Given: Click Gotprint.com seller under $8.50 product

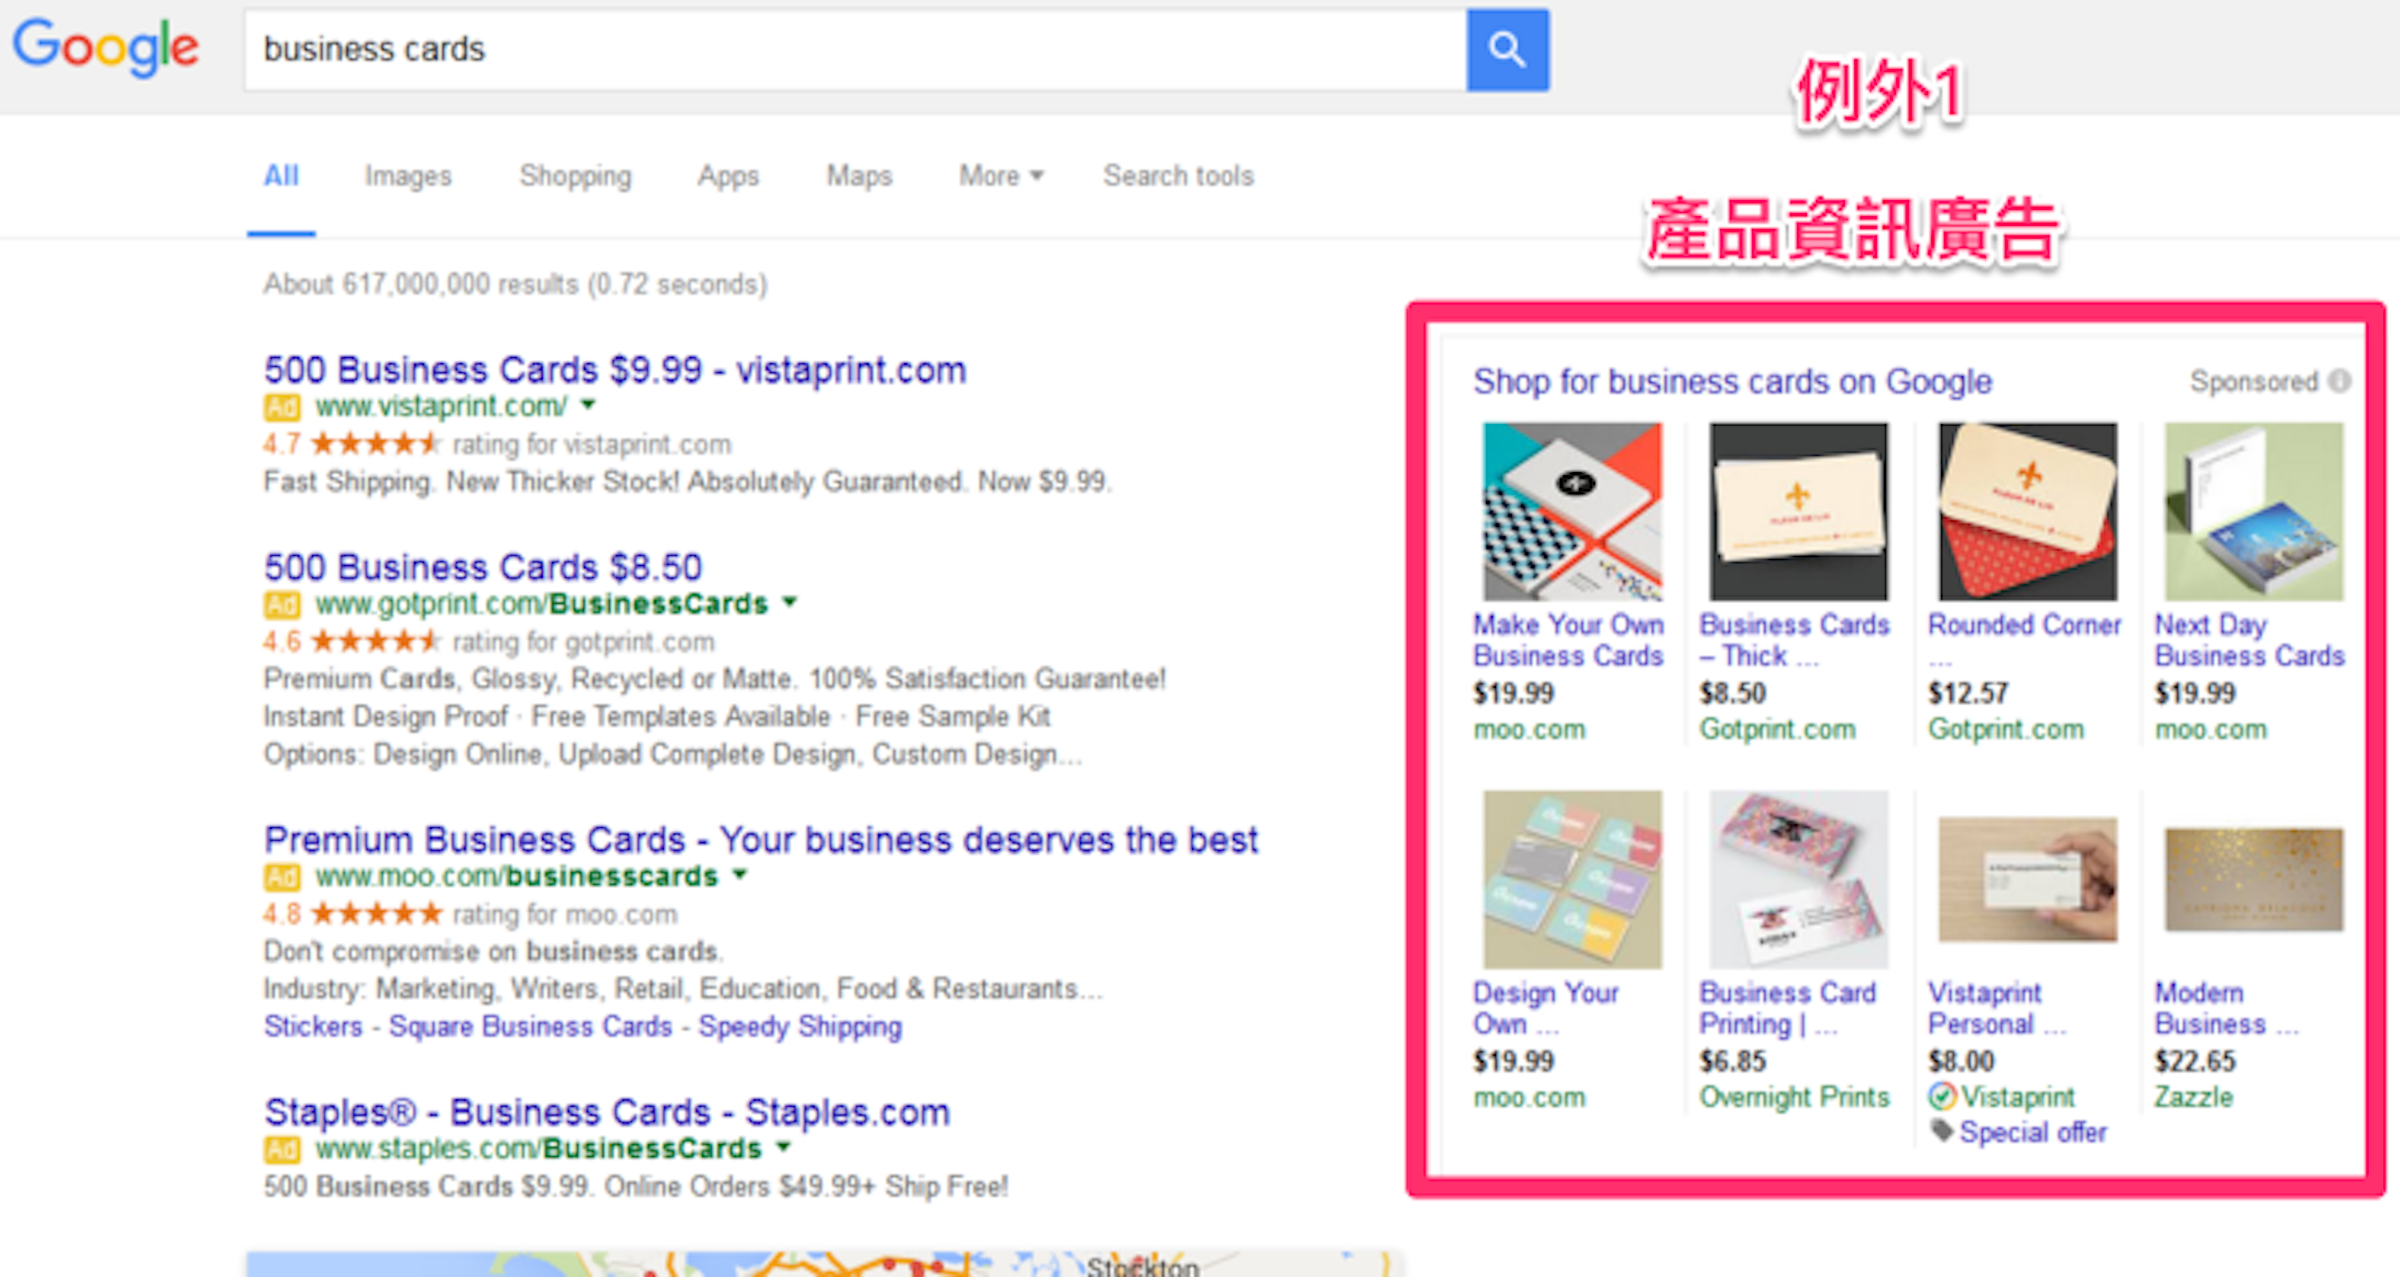Looking at the screenshot, I should [1778, 730].
